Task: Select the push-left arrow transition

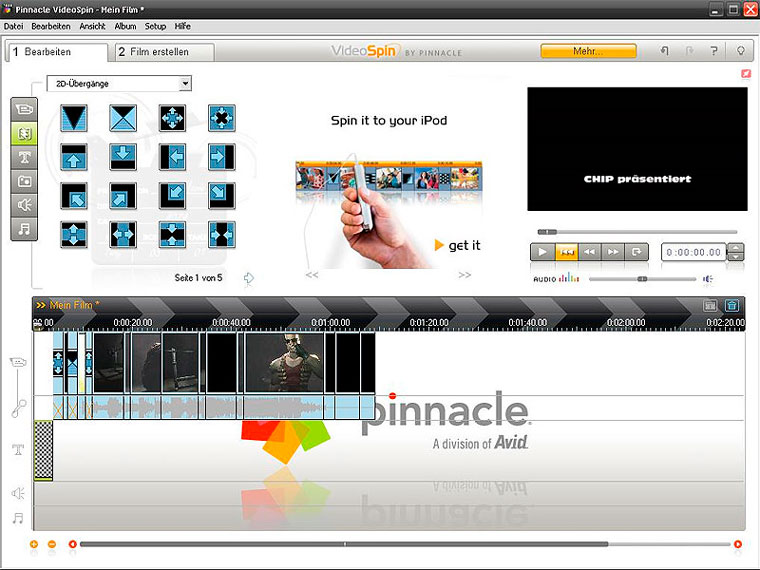Action: click(x=173, y=157)
